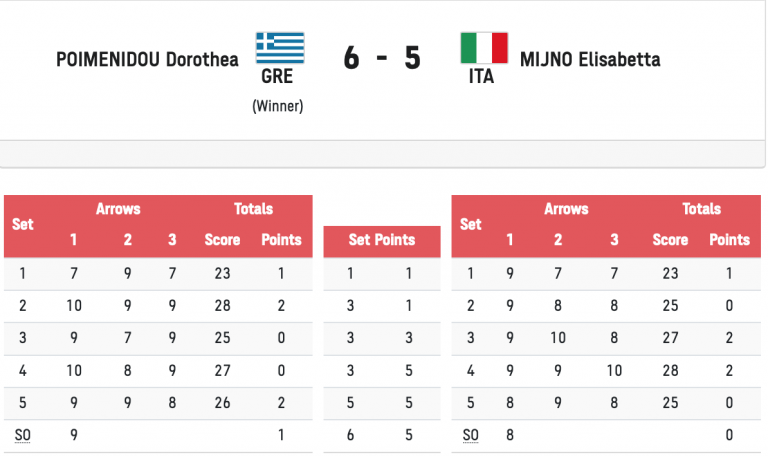Click Arrows header in Poimenidou's table
Image resolution: width=768 pixels, height=457 pixels.
[118, 209]
